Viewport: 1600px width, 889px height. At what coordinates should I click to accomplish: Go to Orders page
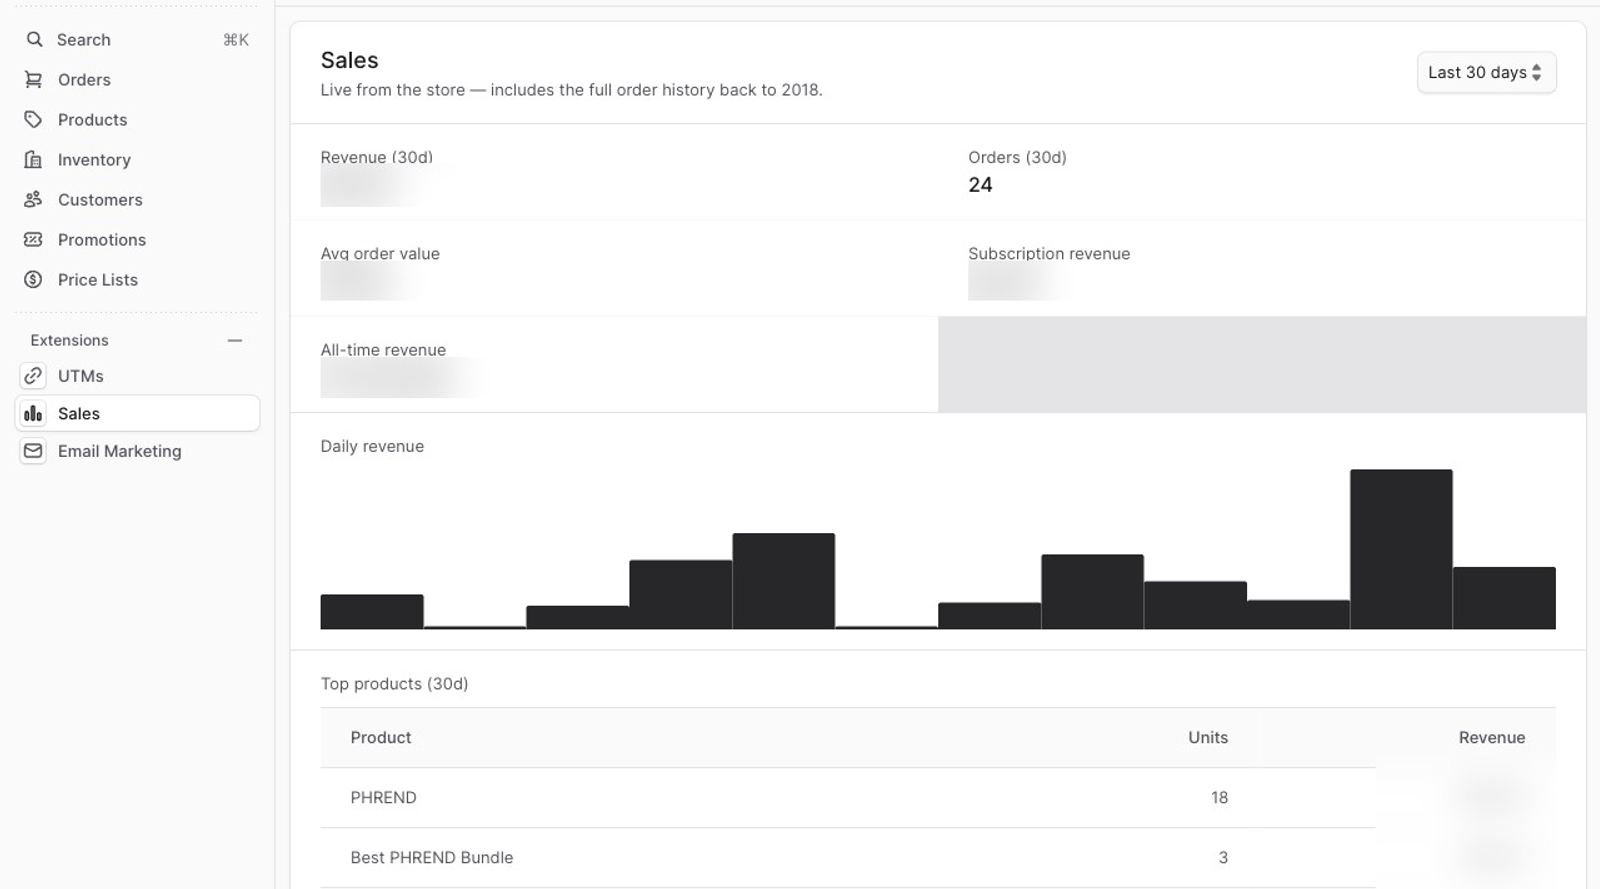137,79
